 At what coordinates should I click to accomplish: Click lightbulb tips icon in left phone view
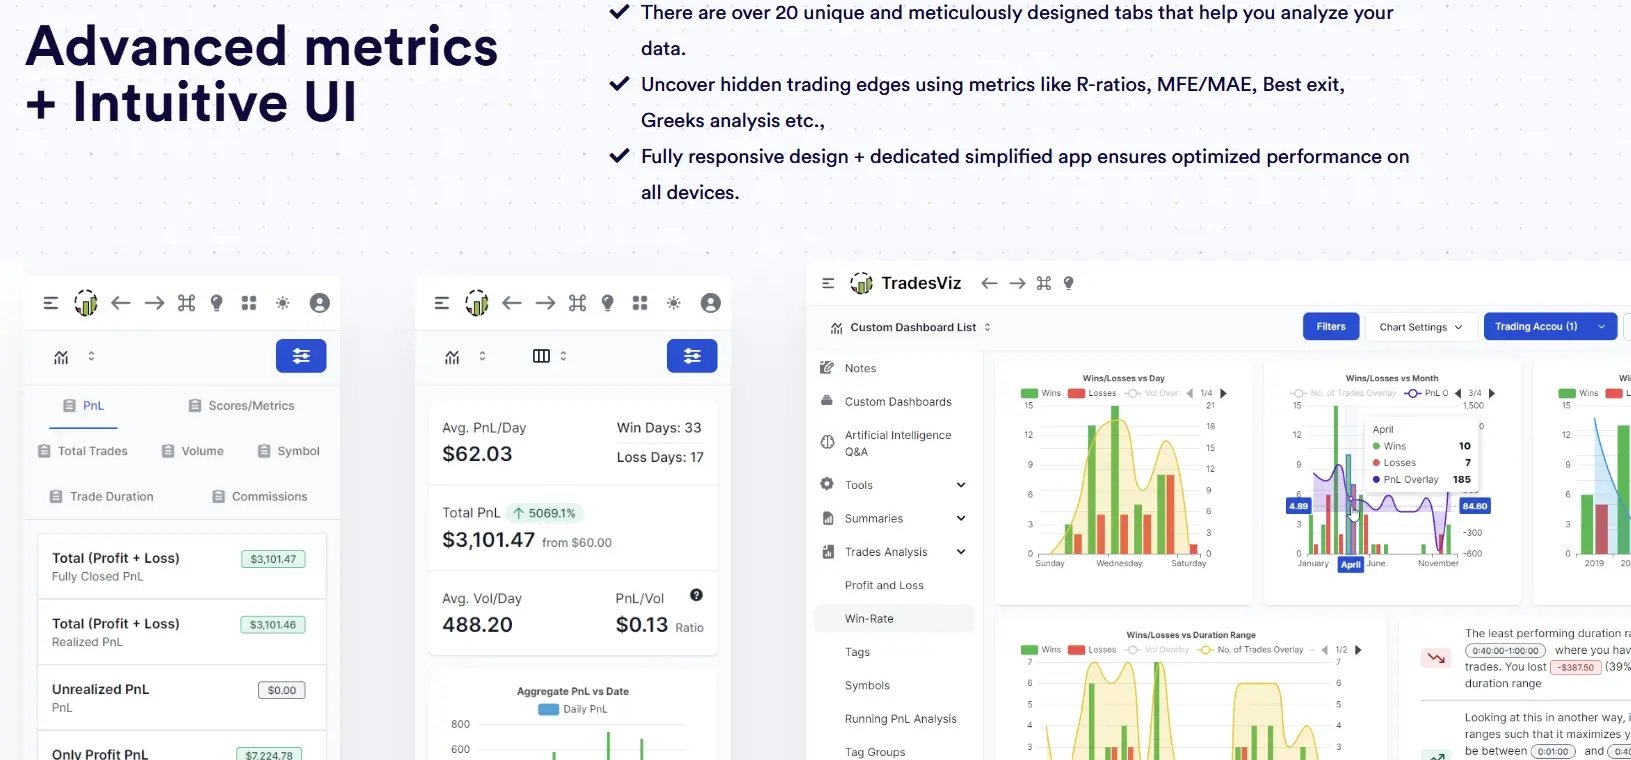point(216,303)
